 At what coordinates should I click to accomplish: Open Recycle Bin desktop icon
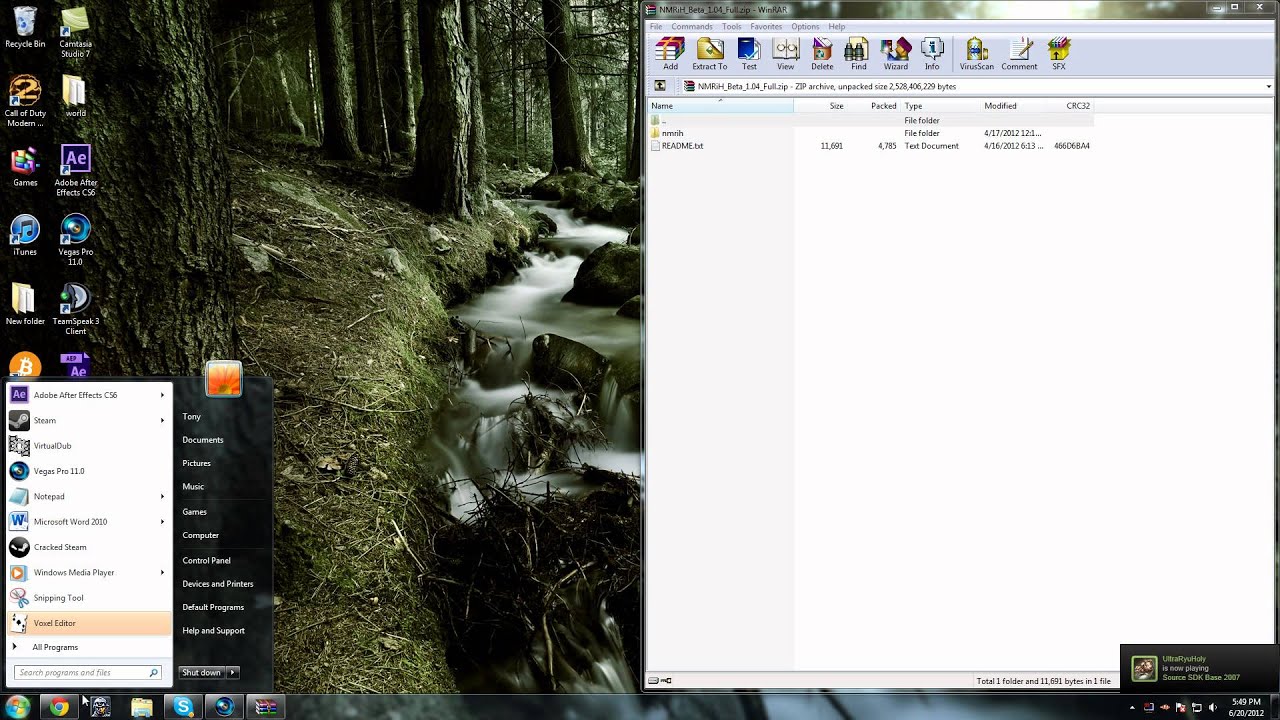pos(25,27)
